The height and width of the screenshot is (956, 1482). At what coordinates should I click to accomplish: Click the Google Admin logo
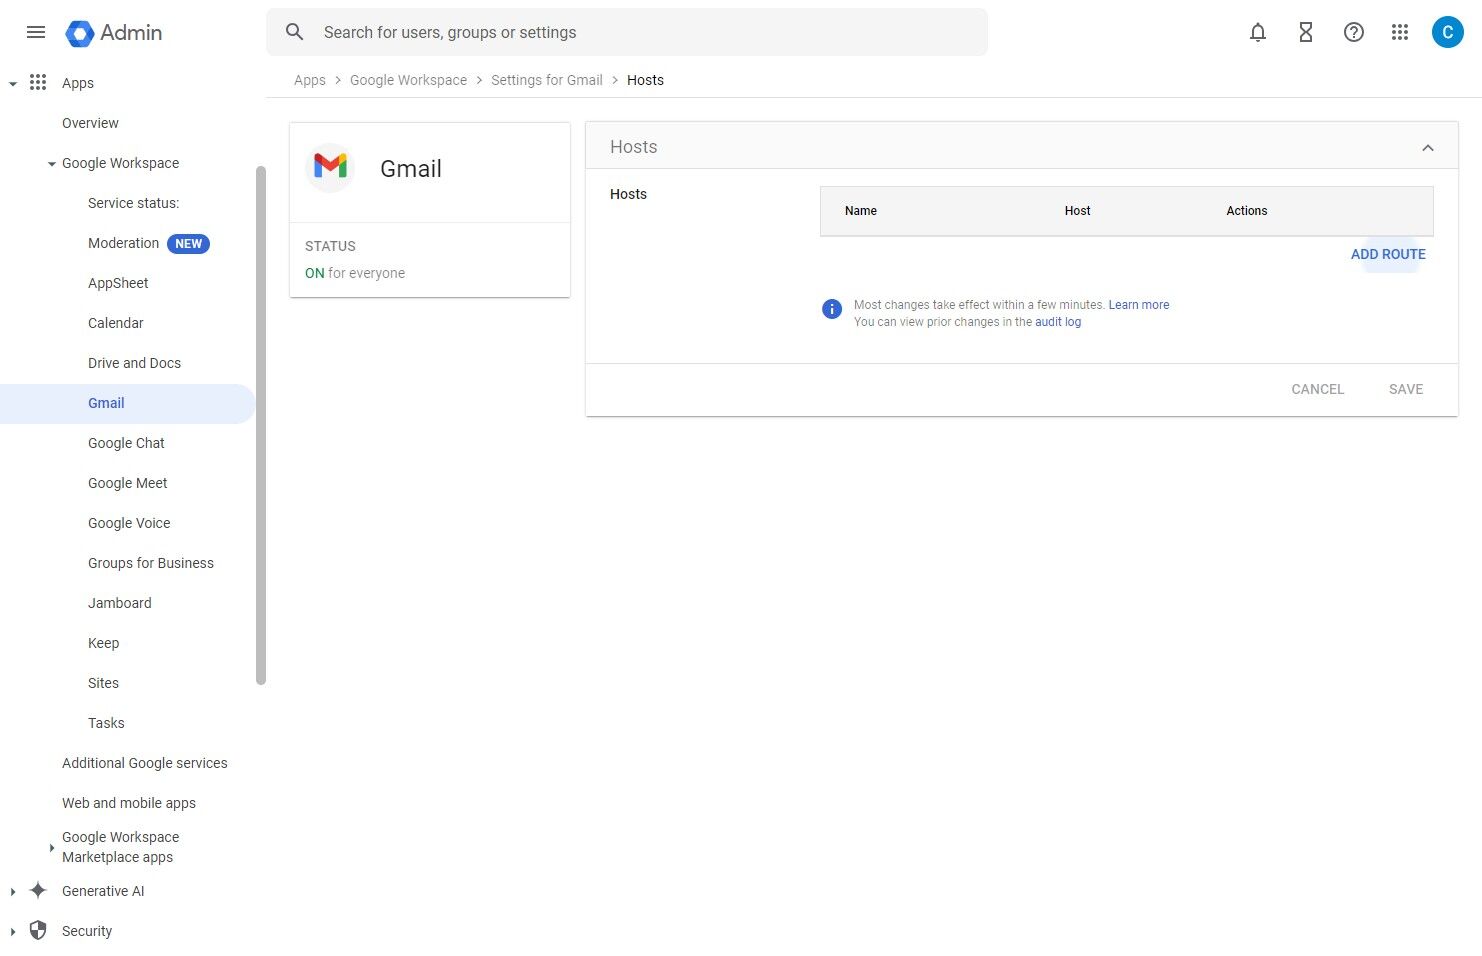point(113,33)
